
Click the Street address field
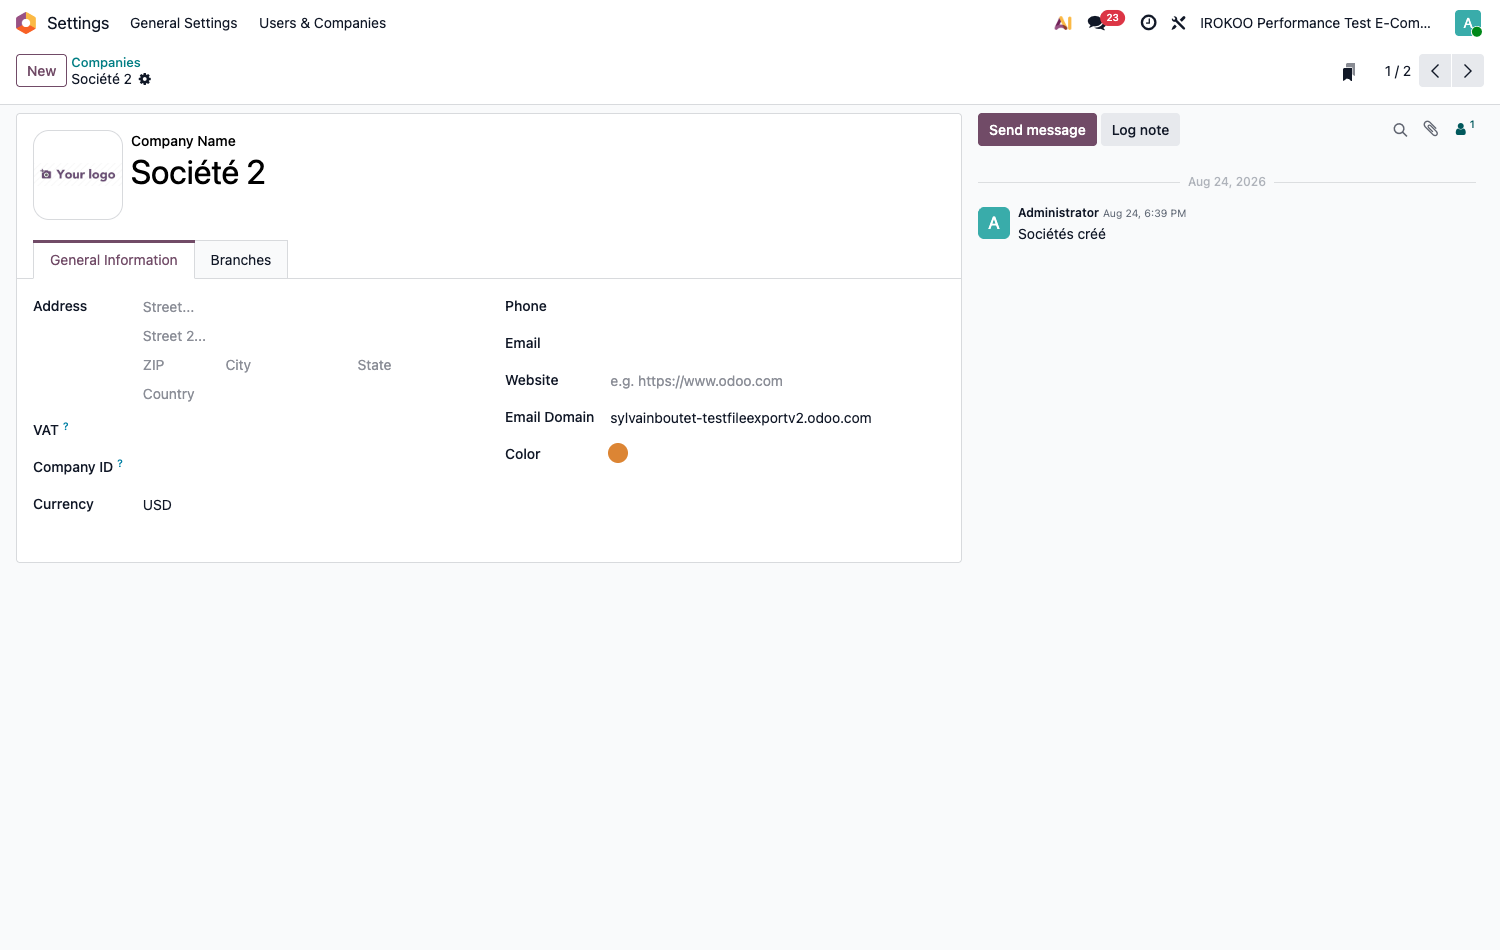[x=308, y=307]
